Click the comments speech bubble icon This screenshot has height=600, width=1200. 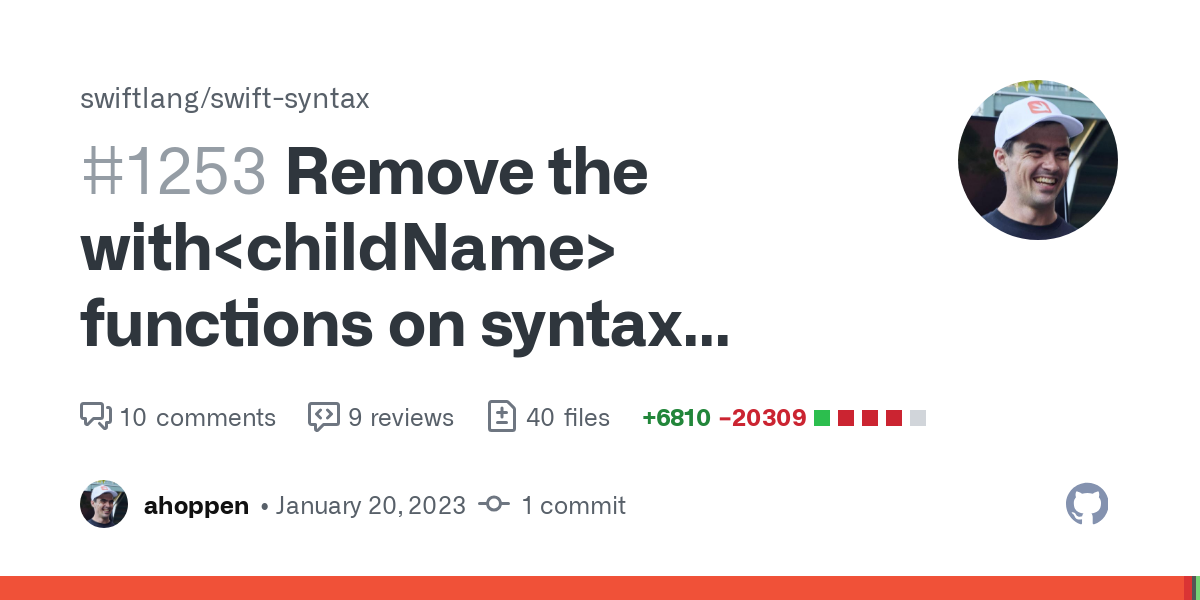pos(95,416)
